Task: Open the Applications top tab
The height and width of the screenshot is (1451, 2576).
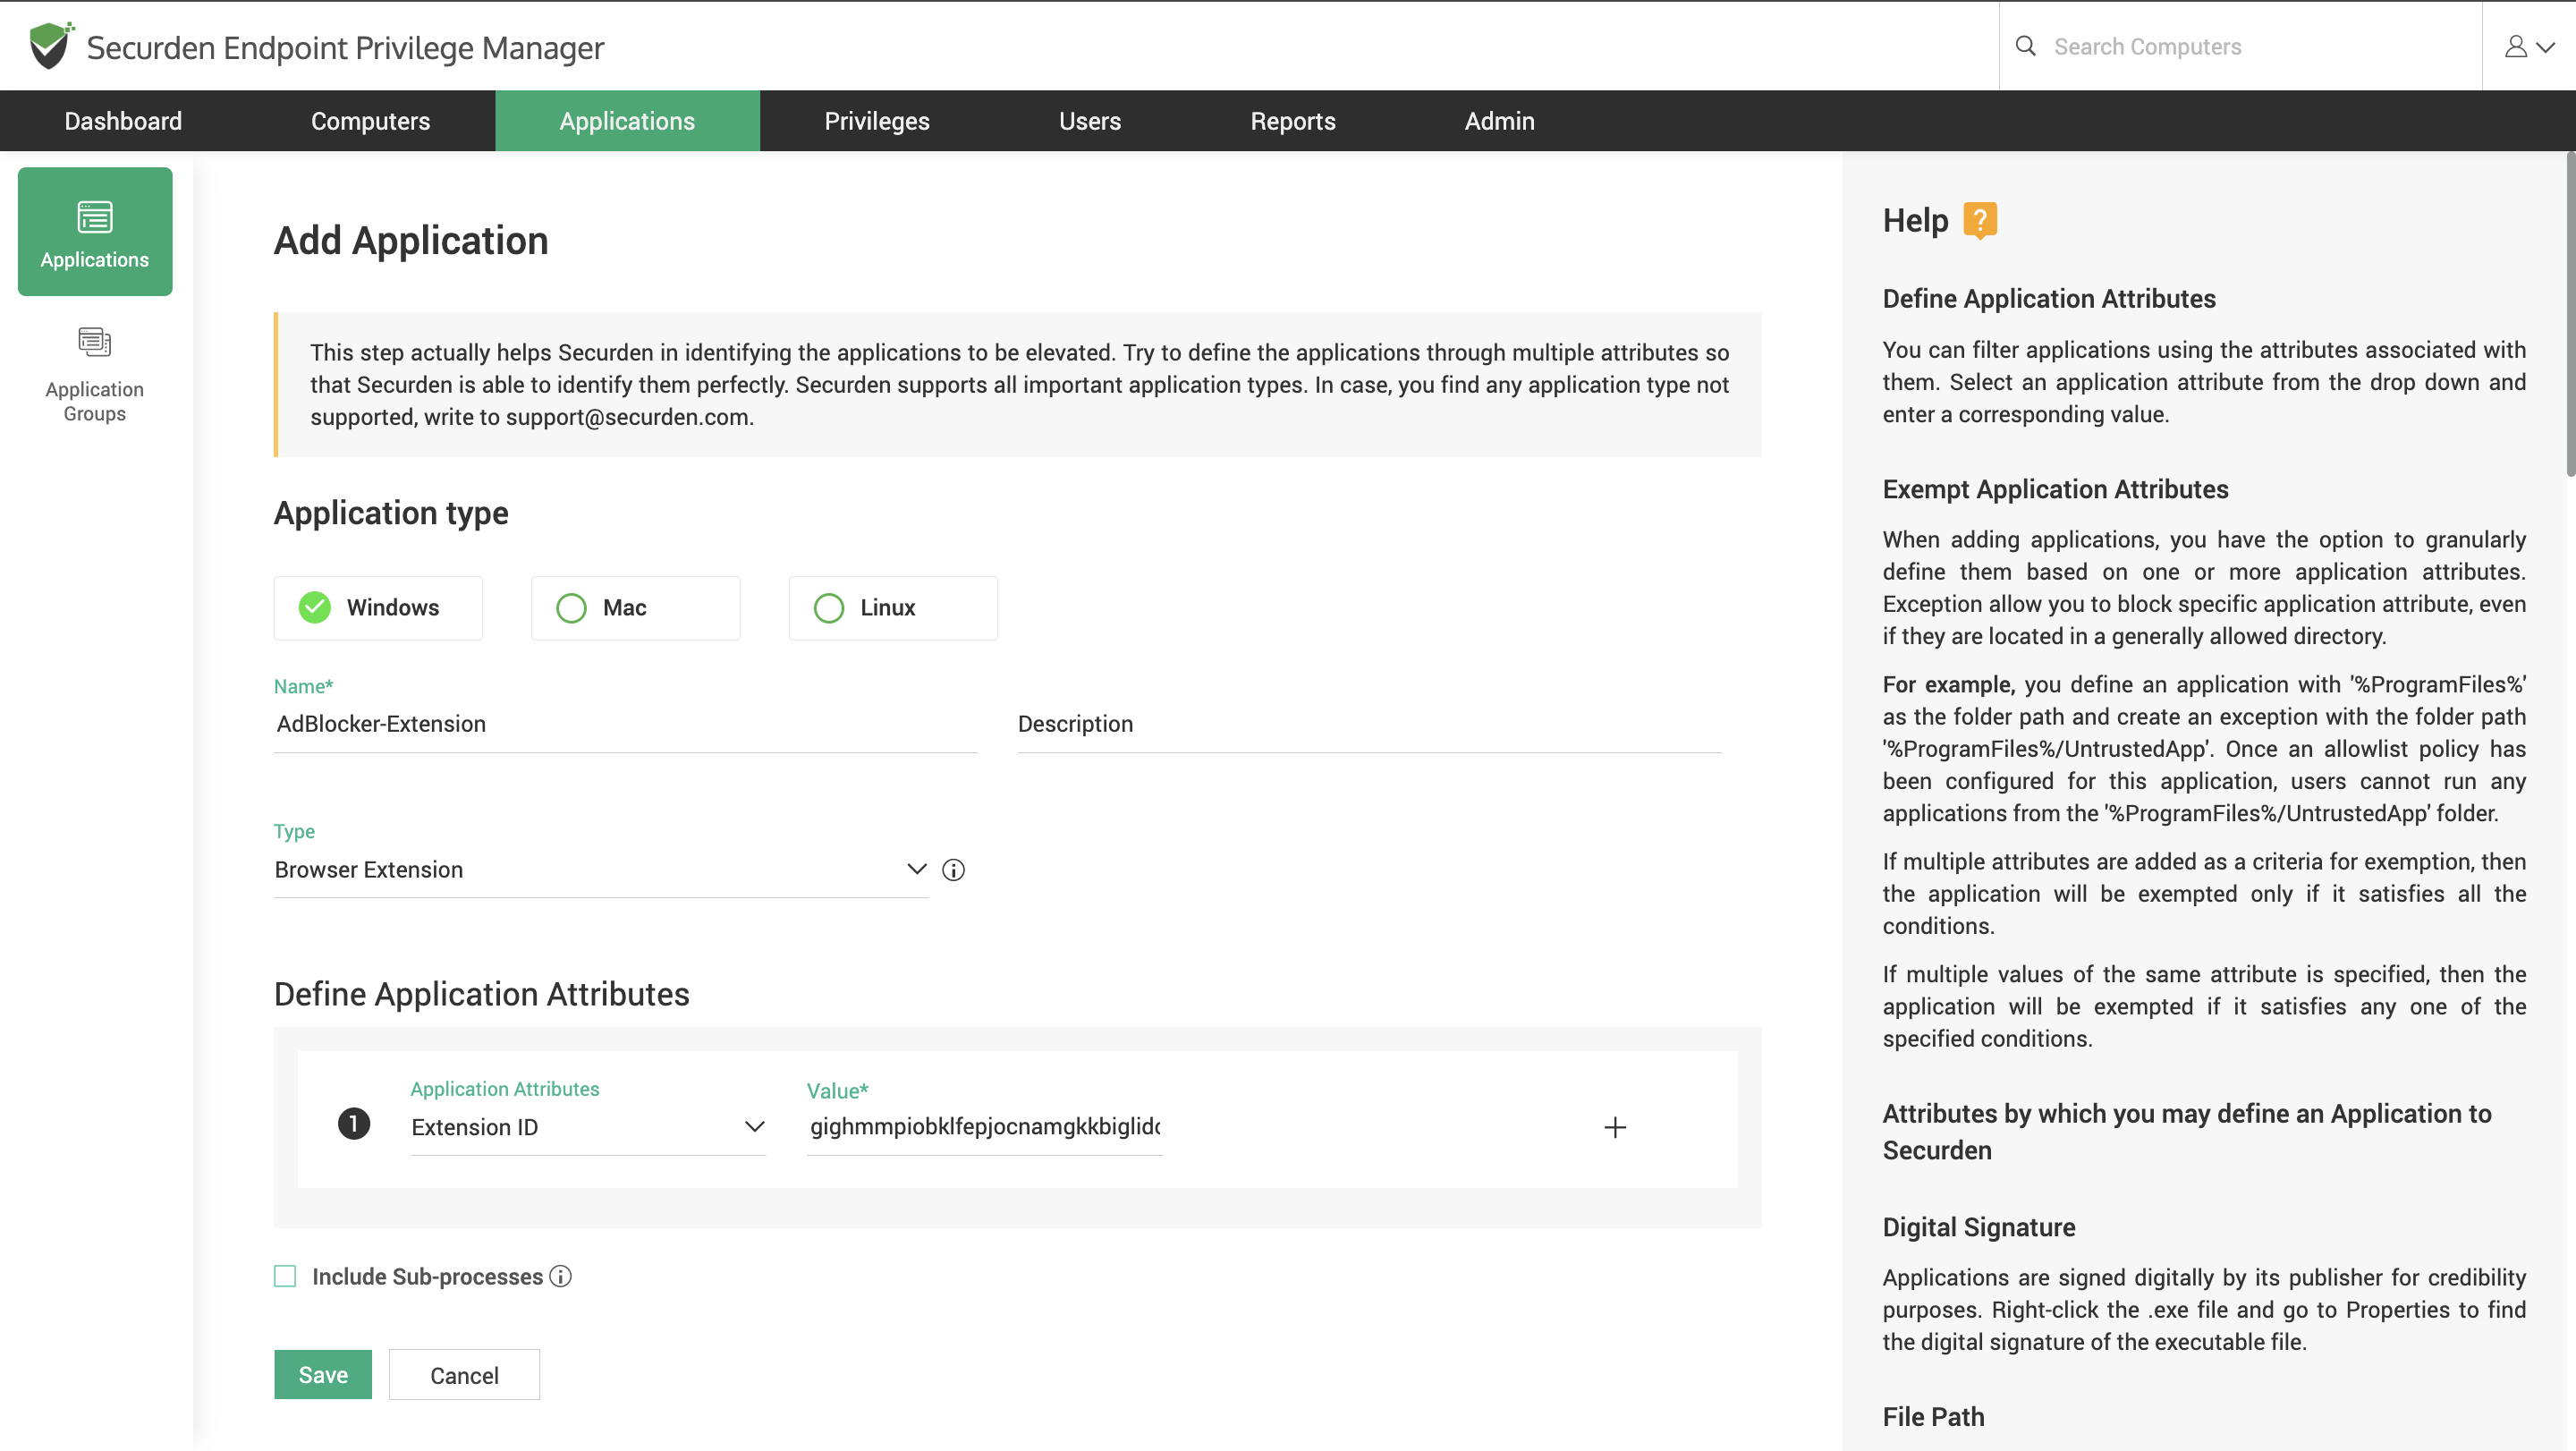Action: [627, 121]
